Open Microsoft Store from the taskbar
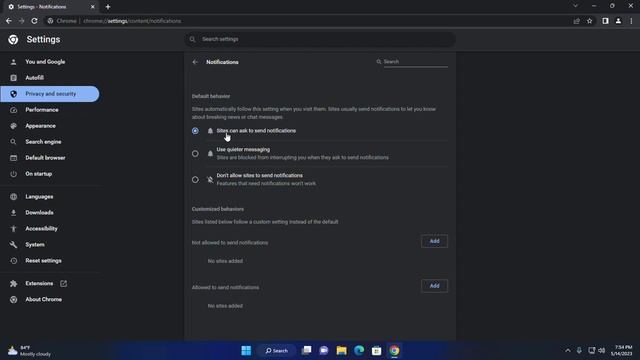 (x=376, y=351)
